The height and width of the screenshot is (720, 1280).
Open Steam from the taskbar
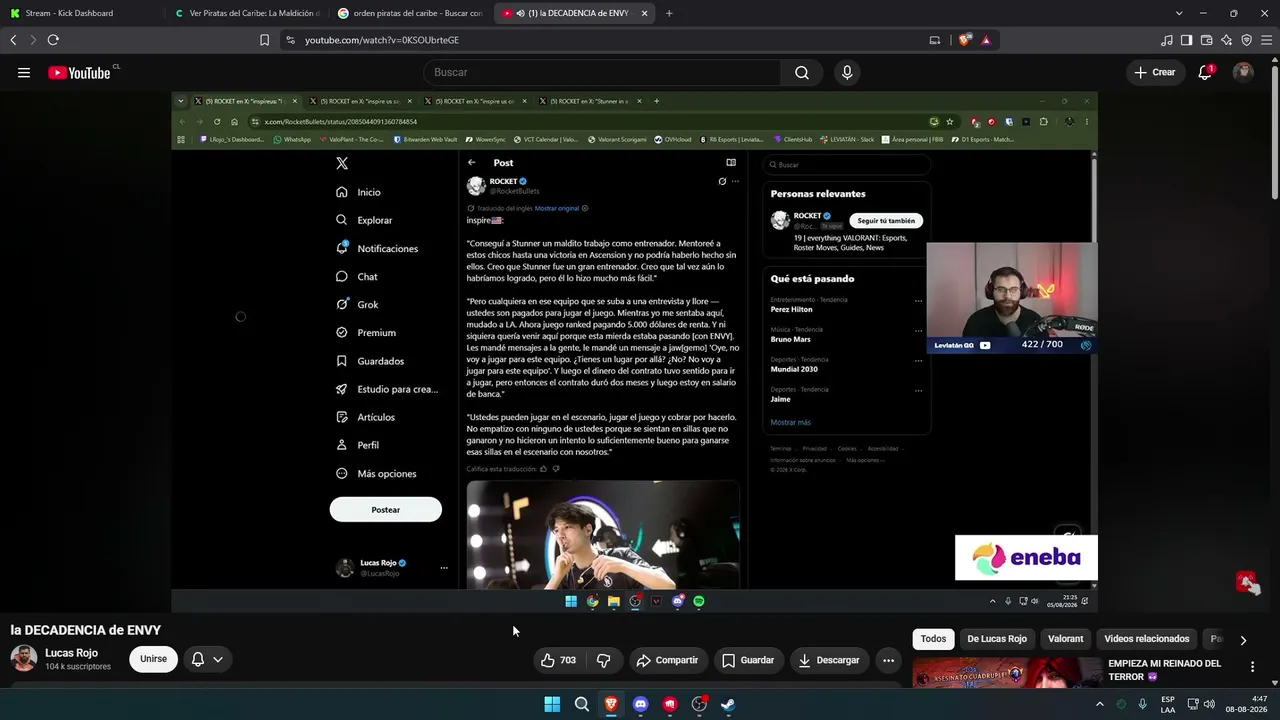[729, 704]
